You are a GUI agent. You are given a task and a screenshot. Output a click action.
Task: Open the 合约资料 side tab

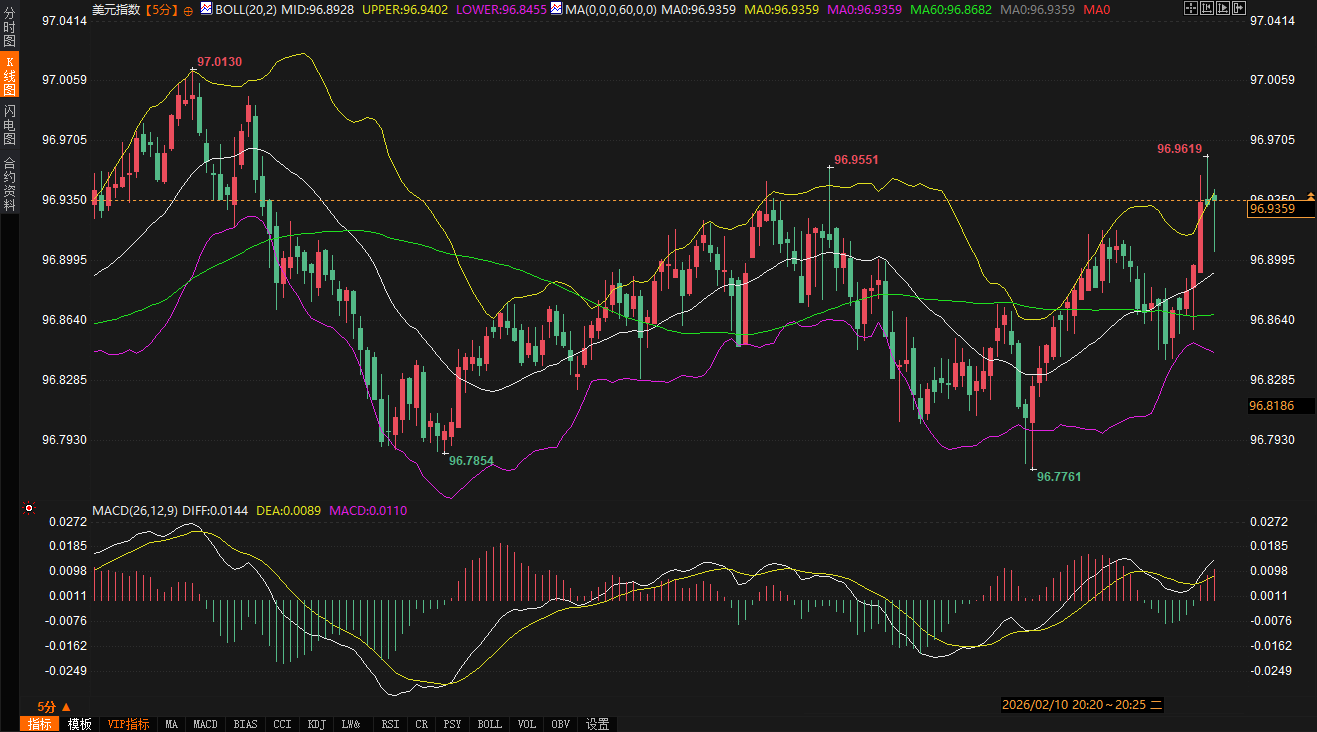(9, 183)
